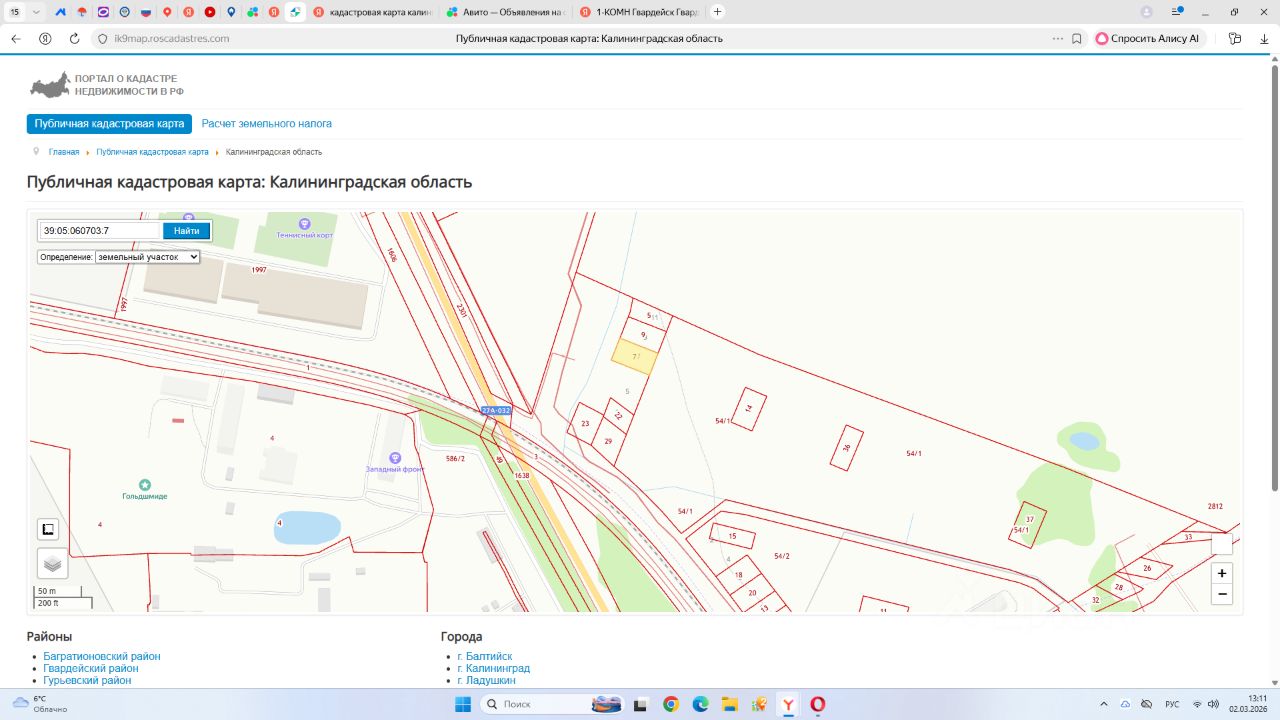
Task: Open the Расчет земельного налога tab
Action: pyautogui.click(x=267, y=124)
